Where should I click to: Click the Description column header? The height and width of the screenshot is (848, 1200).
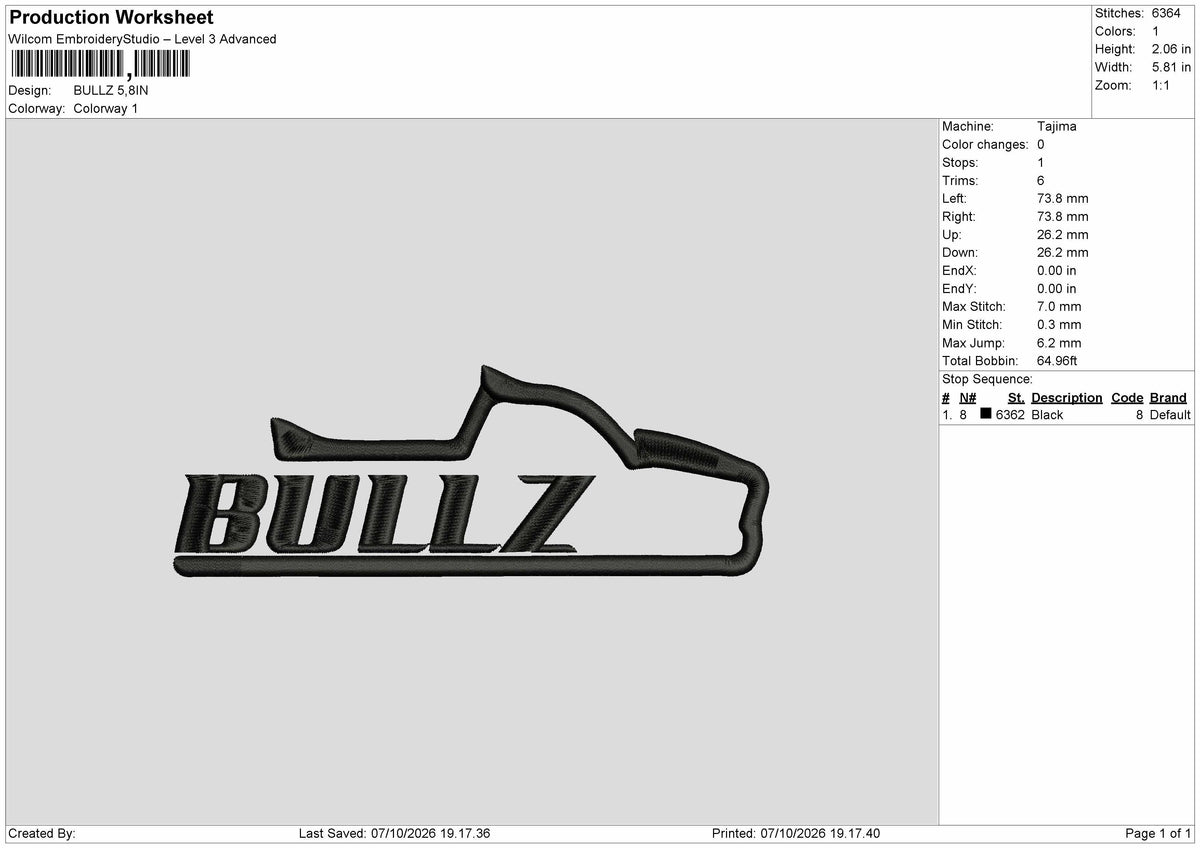pyautogui.click(x=1067, y=398)
